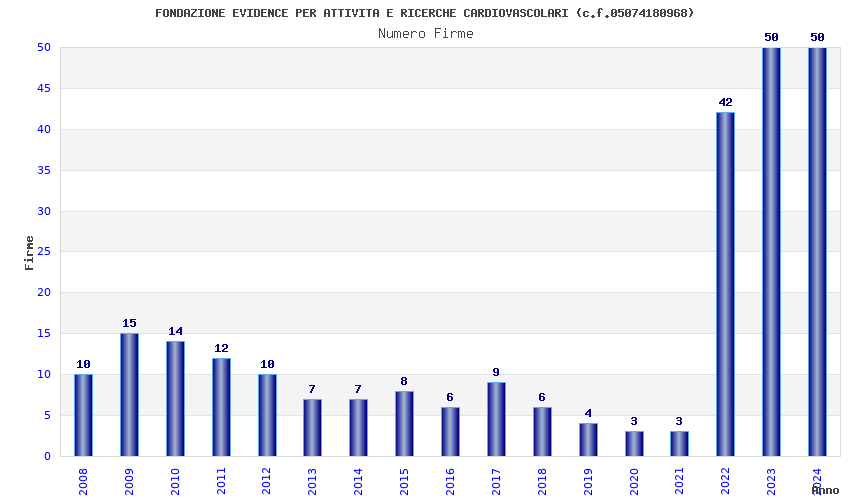Click value label 42 above the 2022 bar
Screen dimensions: 850x500
(725, 102)
